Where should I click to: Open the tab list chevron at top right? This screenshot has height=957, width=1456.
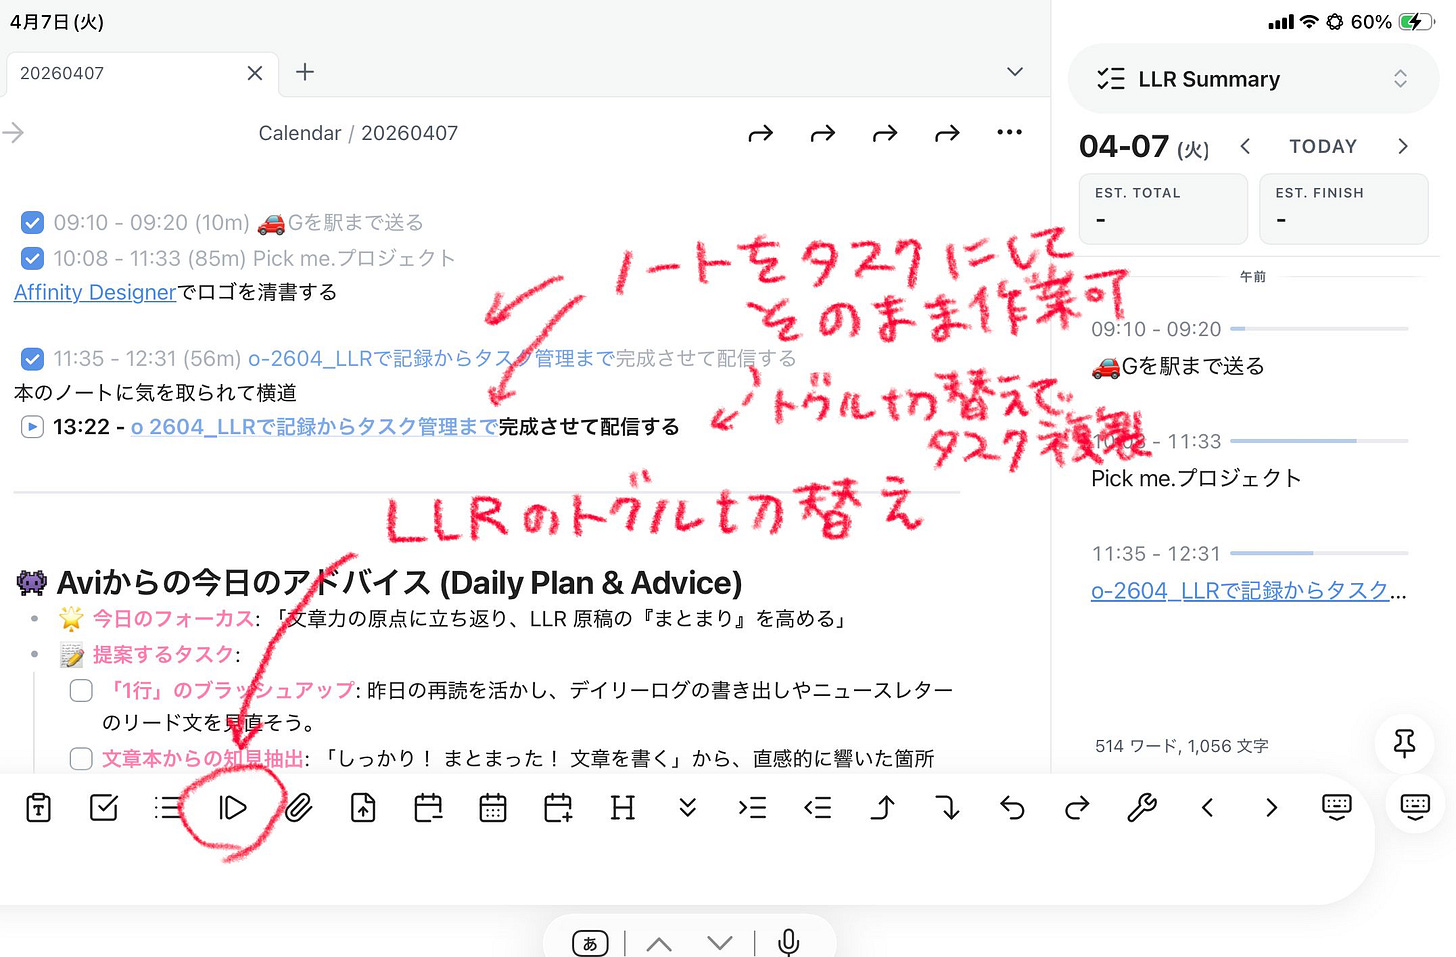pos(1014,71)
